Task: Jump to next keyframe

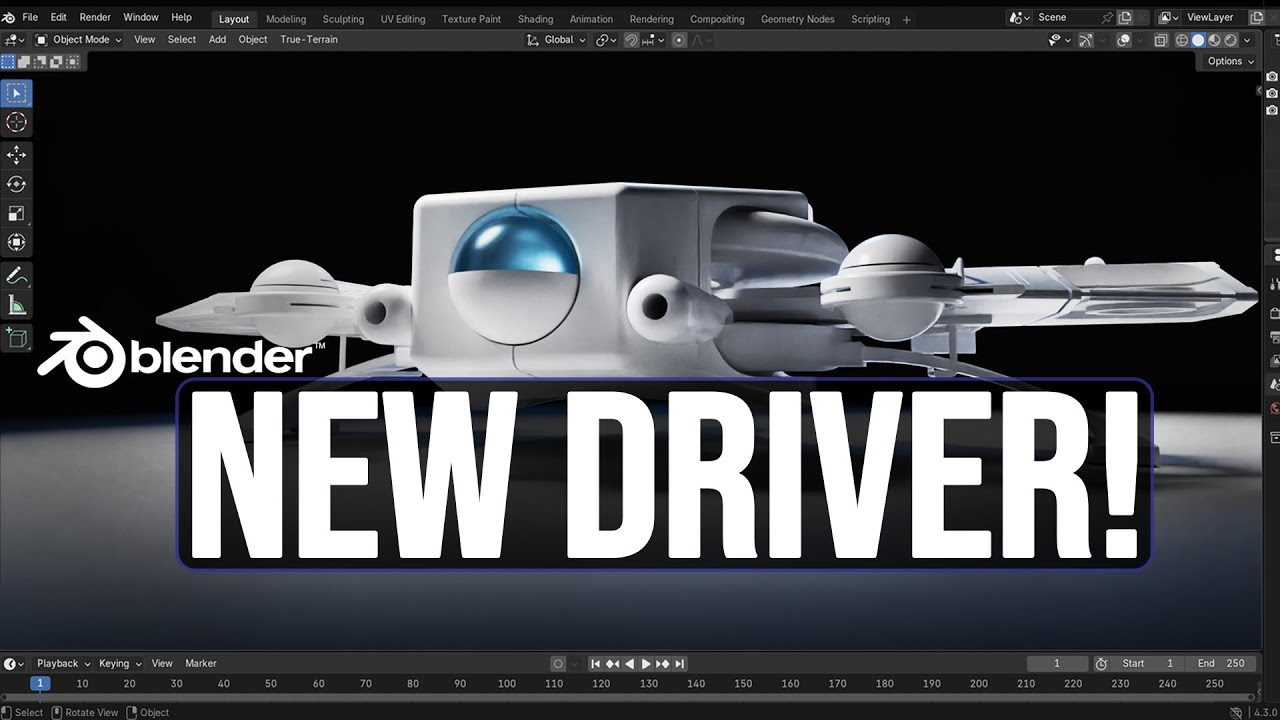Action: click(663, 663)
